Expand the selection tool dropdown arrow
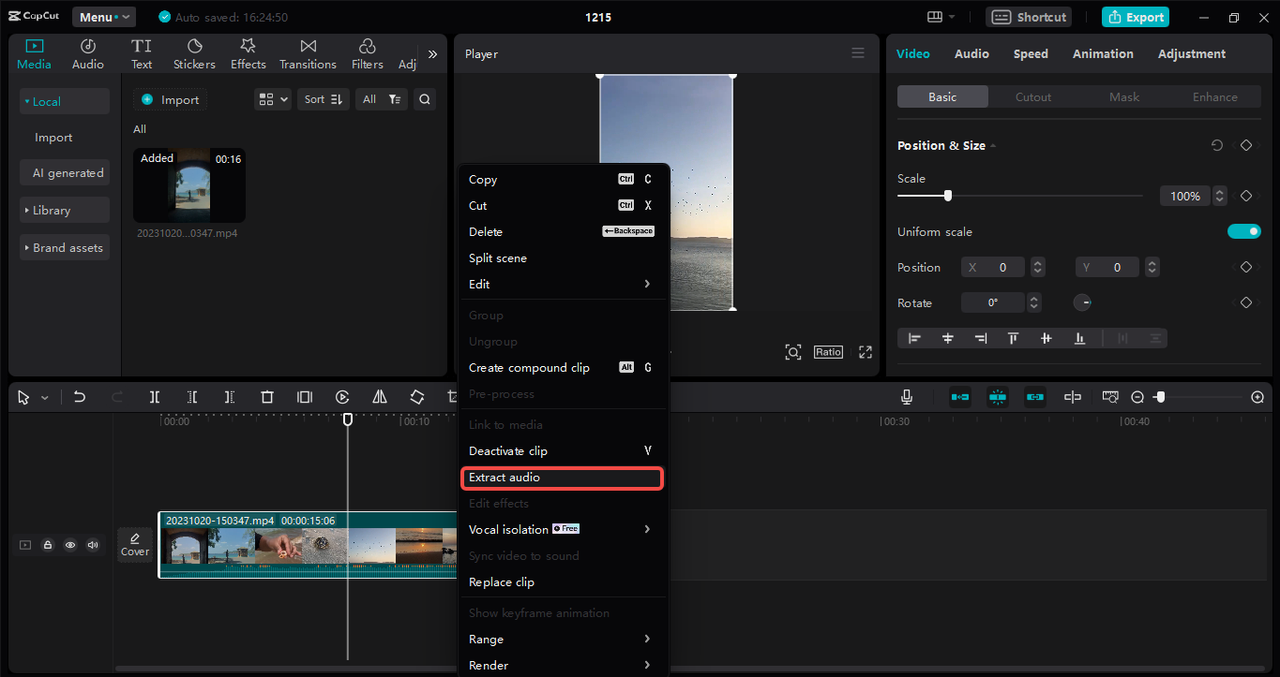This screenshot has width=1280, height=677. coord(45,398)
